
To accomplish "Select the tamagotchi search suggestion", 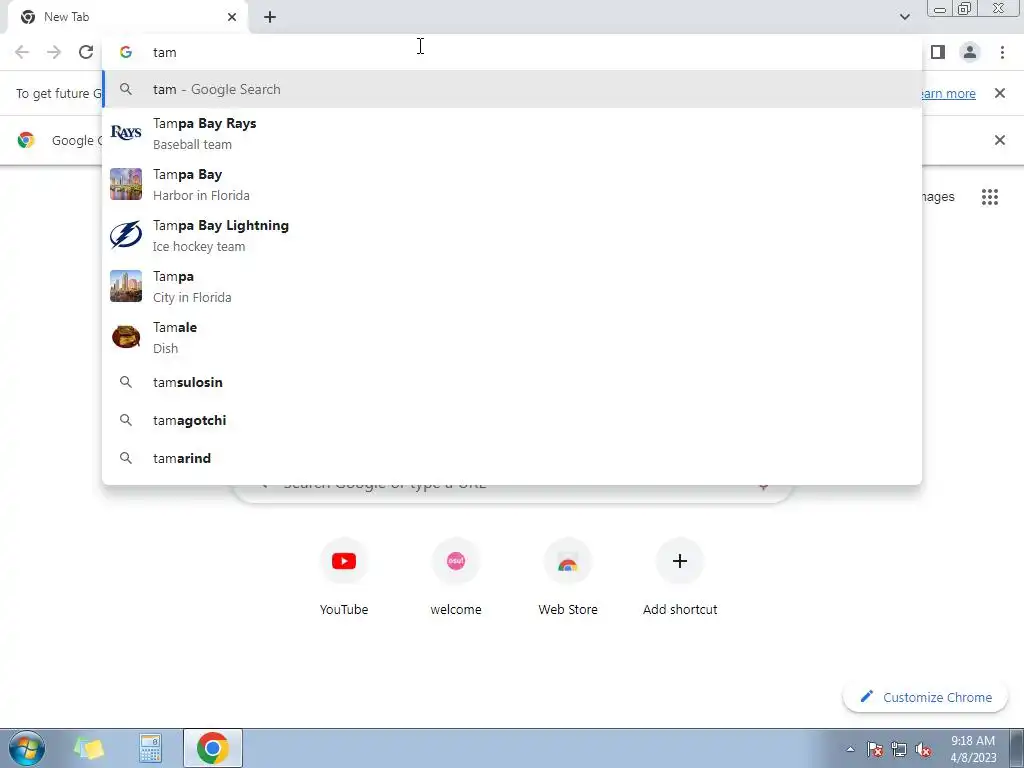I will (512, 420).
